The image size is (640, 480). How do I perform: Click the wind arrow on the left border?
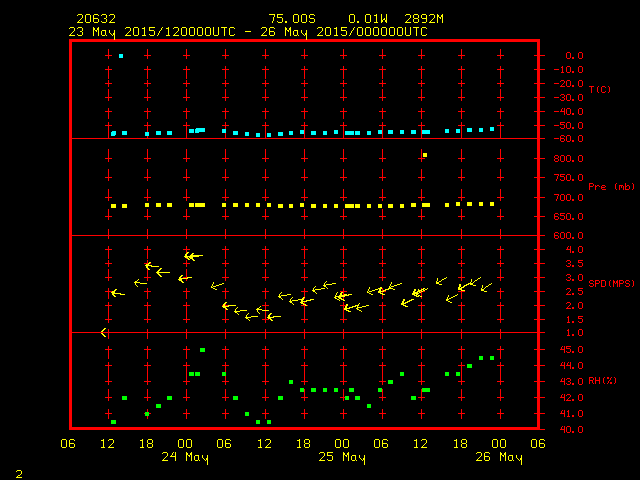[x=104, y=332]
